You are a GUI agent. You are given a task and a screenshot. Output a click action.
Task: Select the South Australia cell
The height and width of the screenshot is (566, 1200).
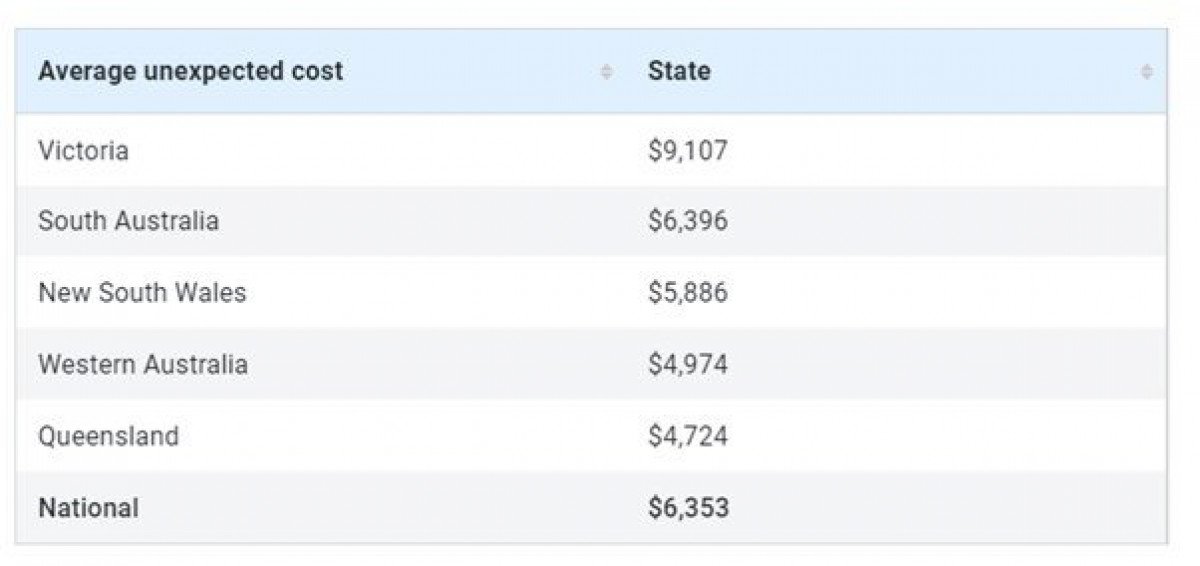[128, 221]
